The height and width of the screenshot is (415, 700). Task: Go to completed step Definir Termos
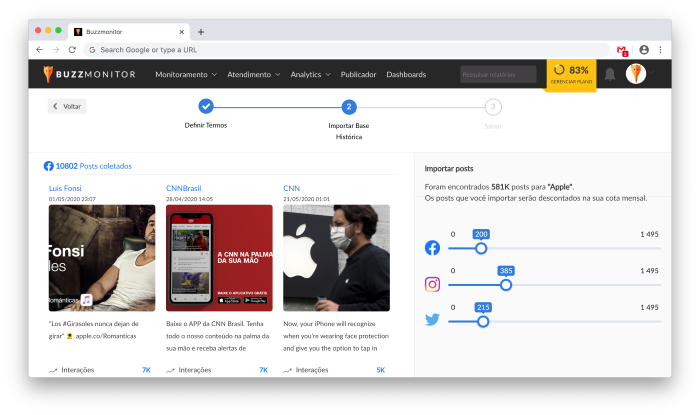[x=206, y=106]
